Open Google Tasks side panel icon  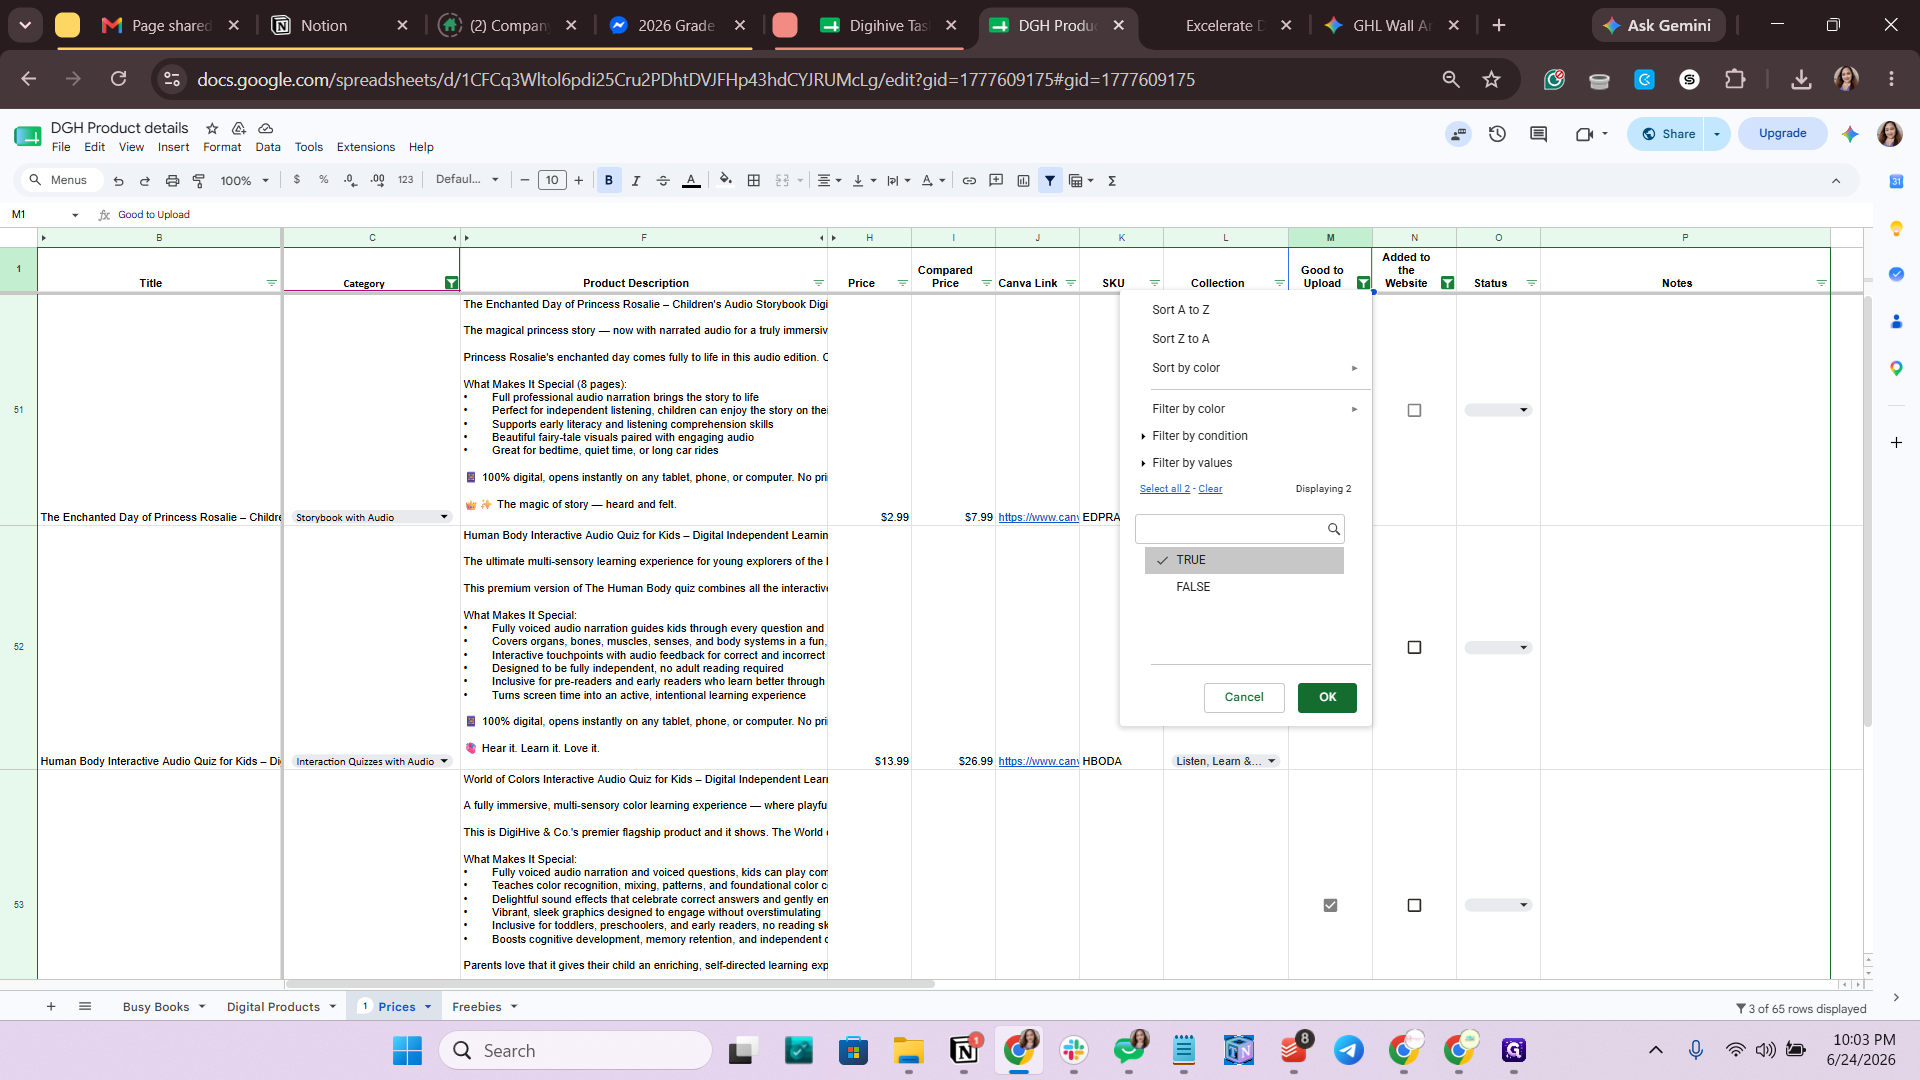(1896, 274)
